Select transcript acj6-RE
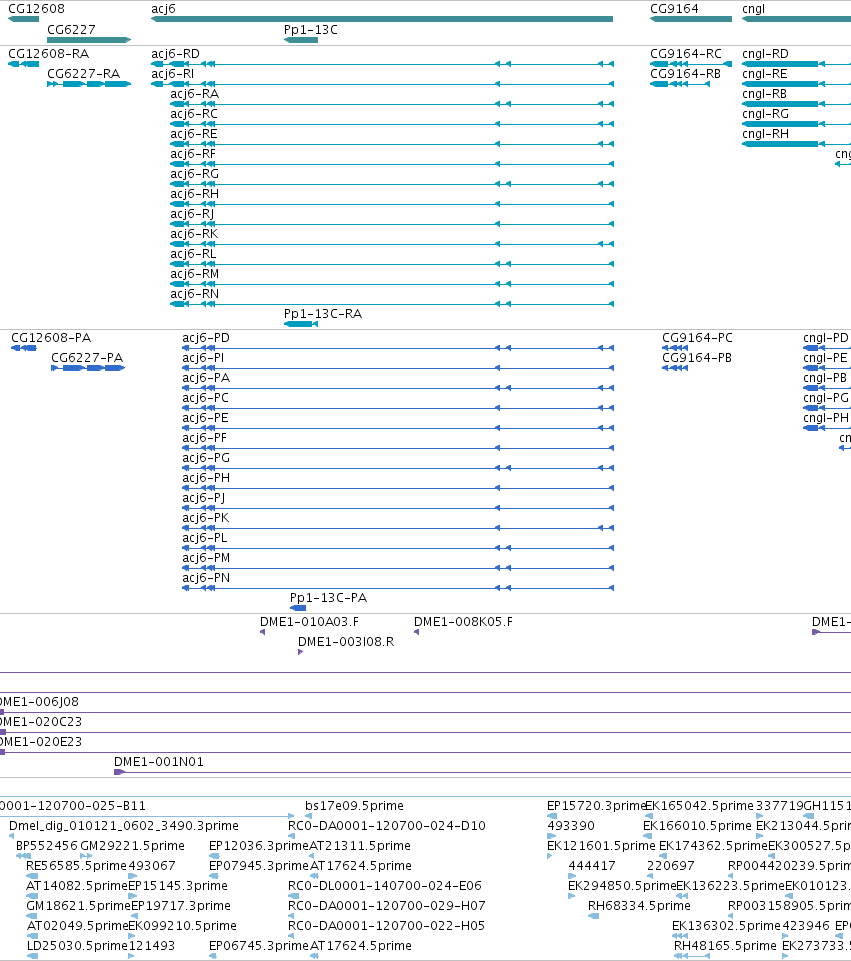Screen dimensions: 851x961 (x=392, y=144)
